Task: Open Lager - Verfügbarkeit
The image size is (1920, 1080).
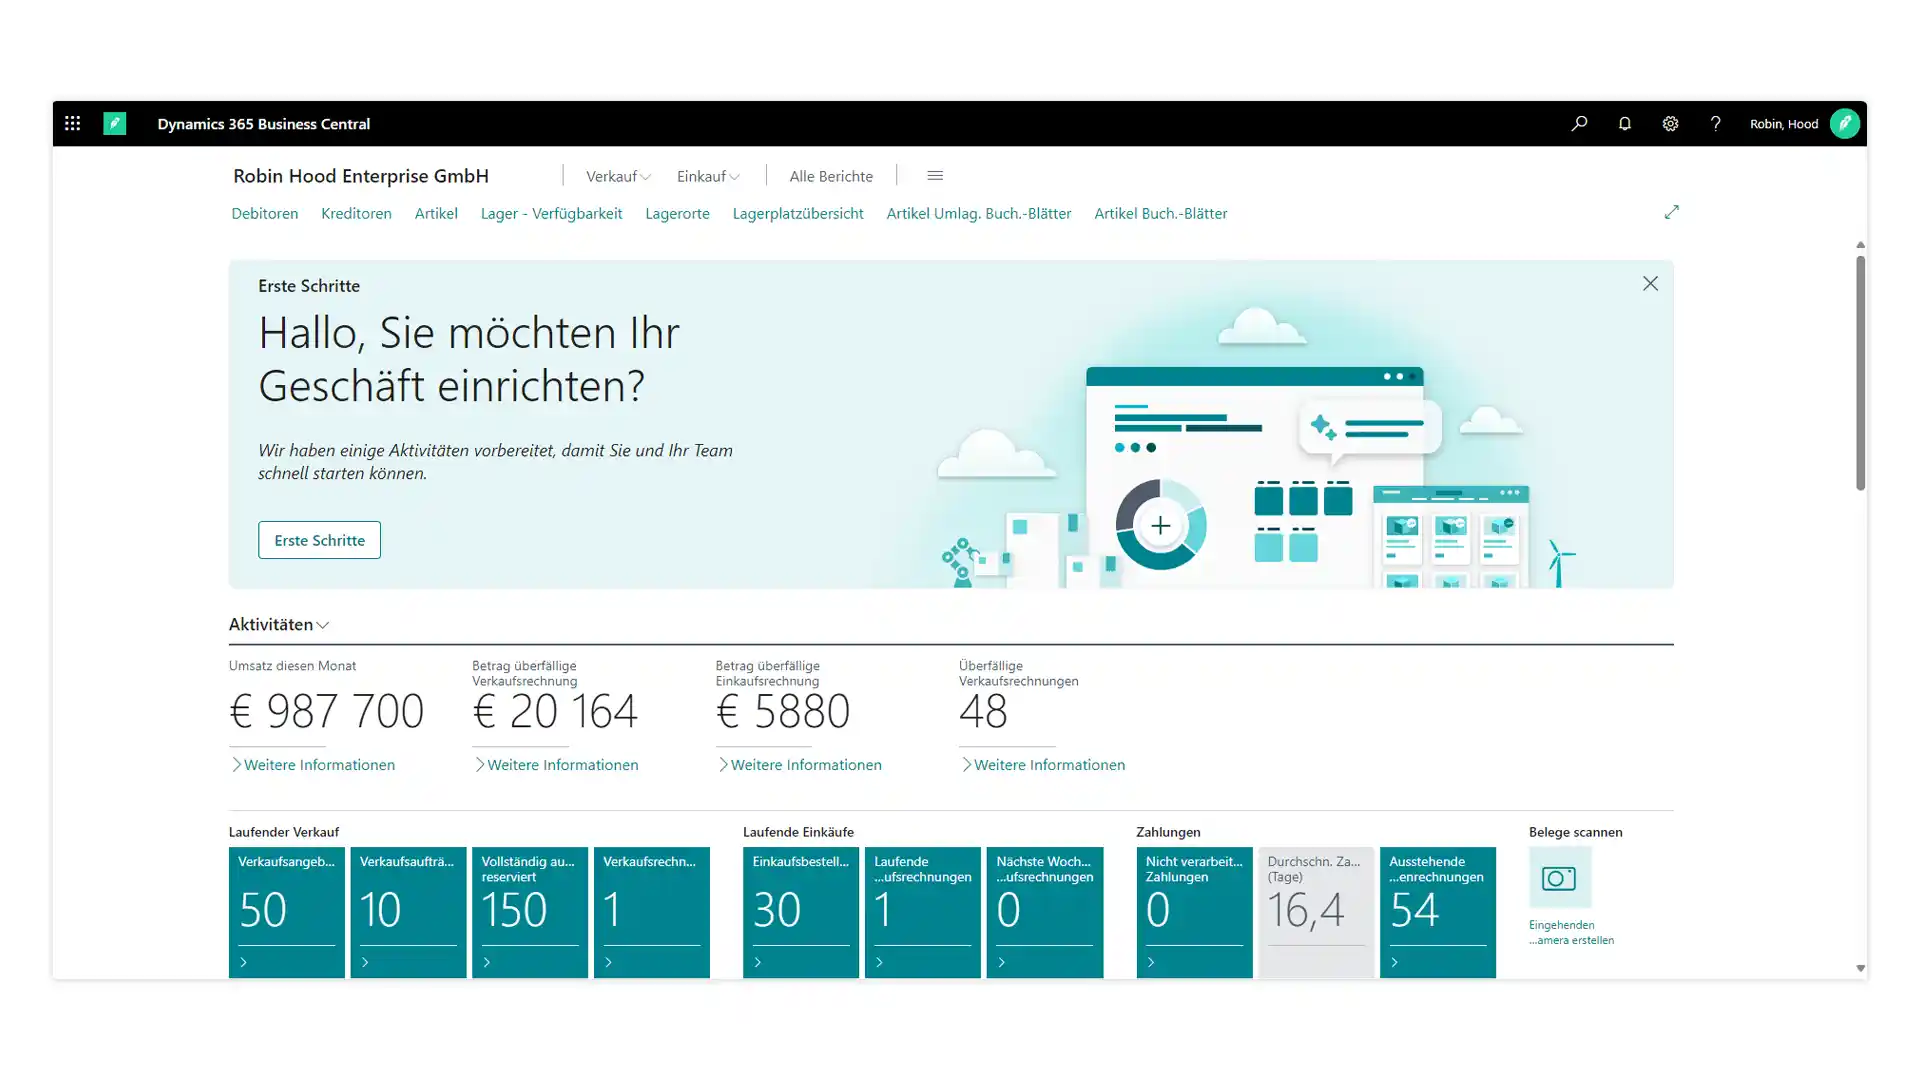Action: pyautogui.click(x=551, y=213)
